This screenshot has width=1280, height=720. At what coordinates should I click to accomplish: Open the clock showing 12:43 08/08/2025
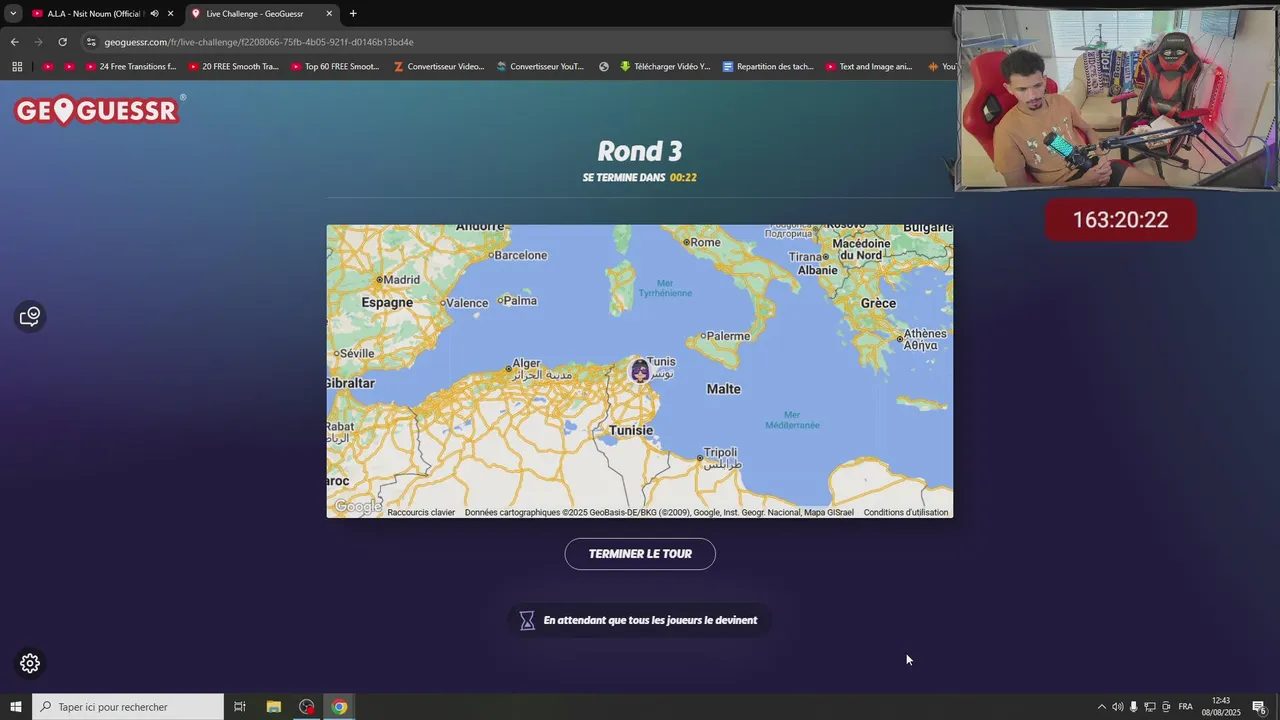[1220, 707]
